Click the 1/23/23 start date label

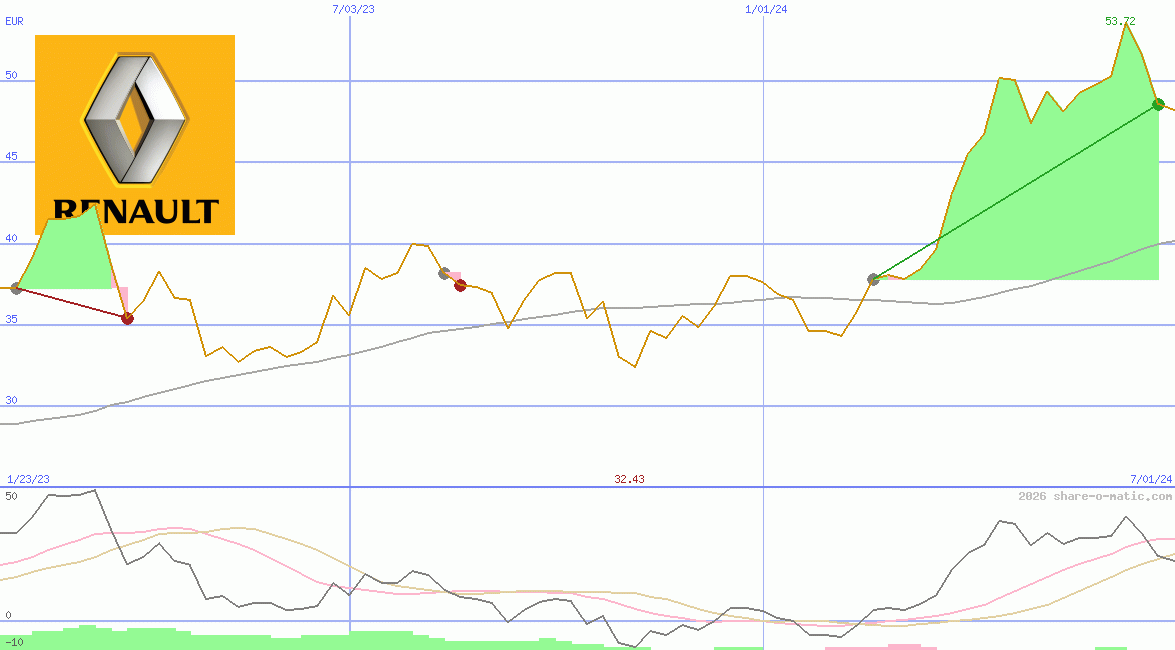(27, 479)
